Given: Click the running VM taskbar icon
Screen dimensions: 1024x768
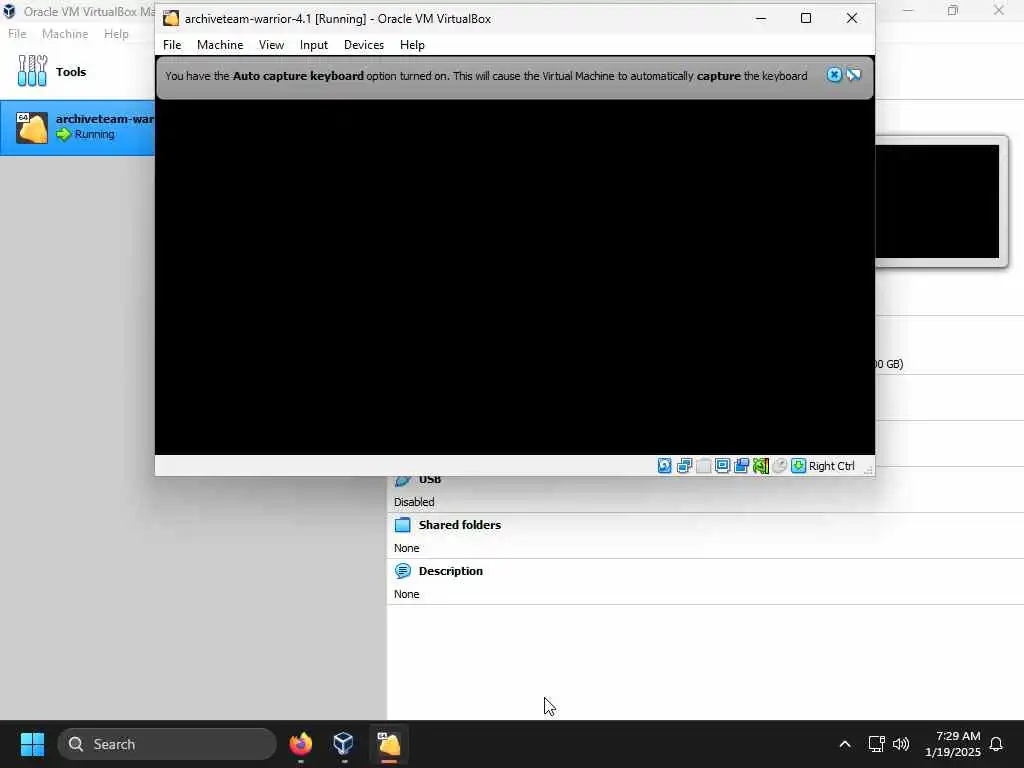Looking at the screenshot, I should click(x=389, y=744).
